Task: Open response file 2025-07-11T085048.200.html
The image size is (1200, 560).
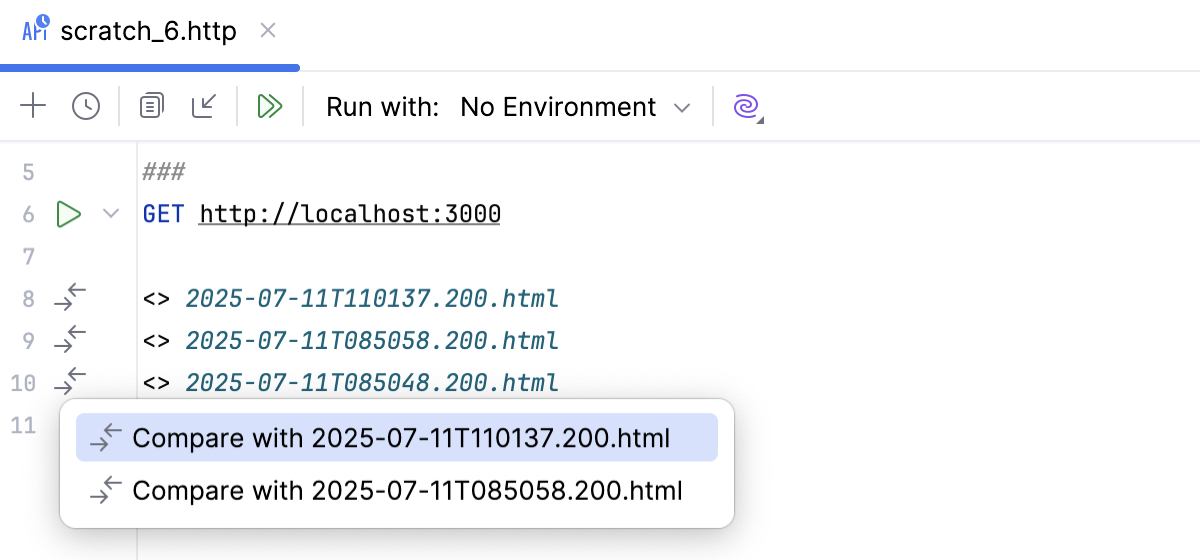Action: click(371, 382)
